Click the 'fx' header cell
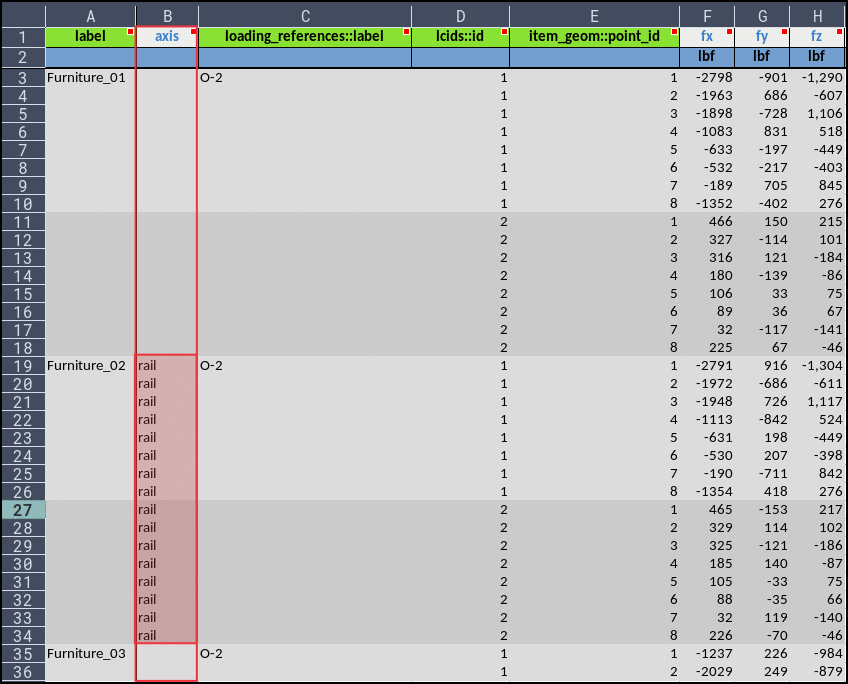Image resolution: width=848 pixels, height=684 pixels. (x=707, y=37)
